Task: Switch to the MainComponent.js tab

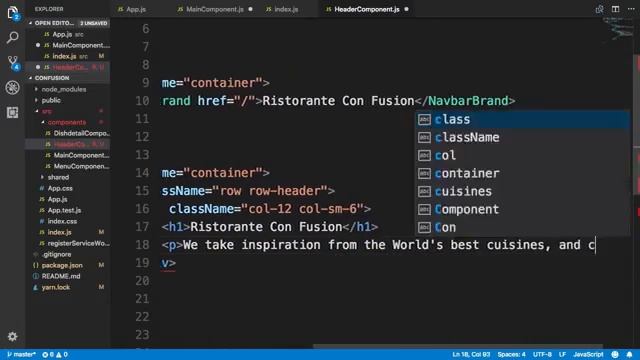Action: click(x=215, y=9)
